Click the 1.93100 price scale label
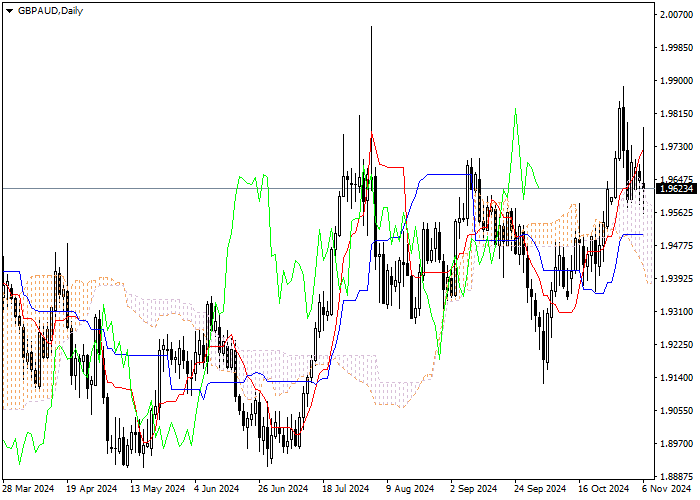Image resolution: width=700 pixels, height=500 pixels. [x=677, y=312]
